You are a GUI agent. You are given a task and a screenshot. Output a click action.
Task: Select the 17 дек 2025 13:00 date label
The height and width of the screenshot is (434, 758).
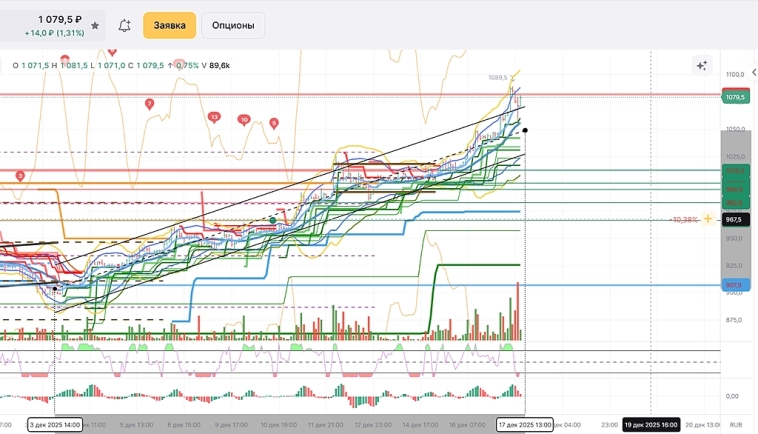[x=524, y=425]
